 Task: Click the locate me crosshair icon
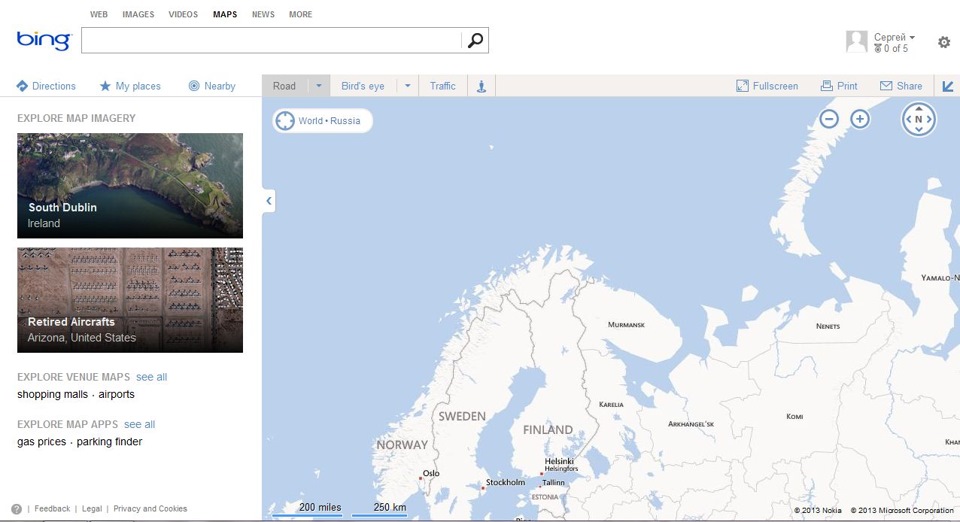285,121
